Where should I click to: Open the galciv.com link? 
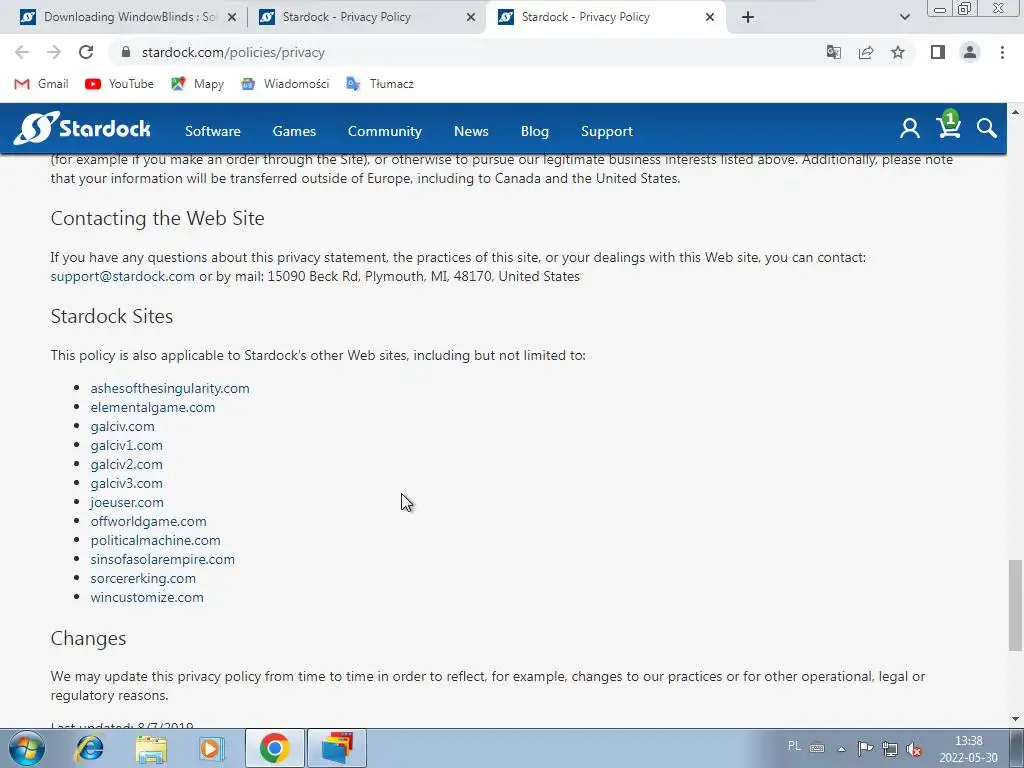[x=122, y=426]
